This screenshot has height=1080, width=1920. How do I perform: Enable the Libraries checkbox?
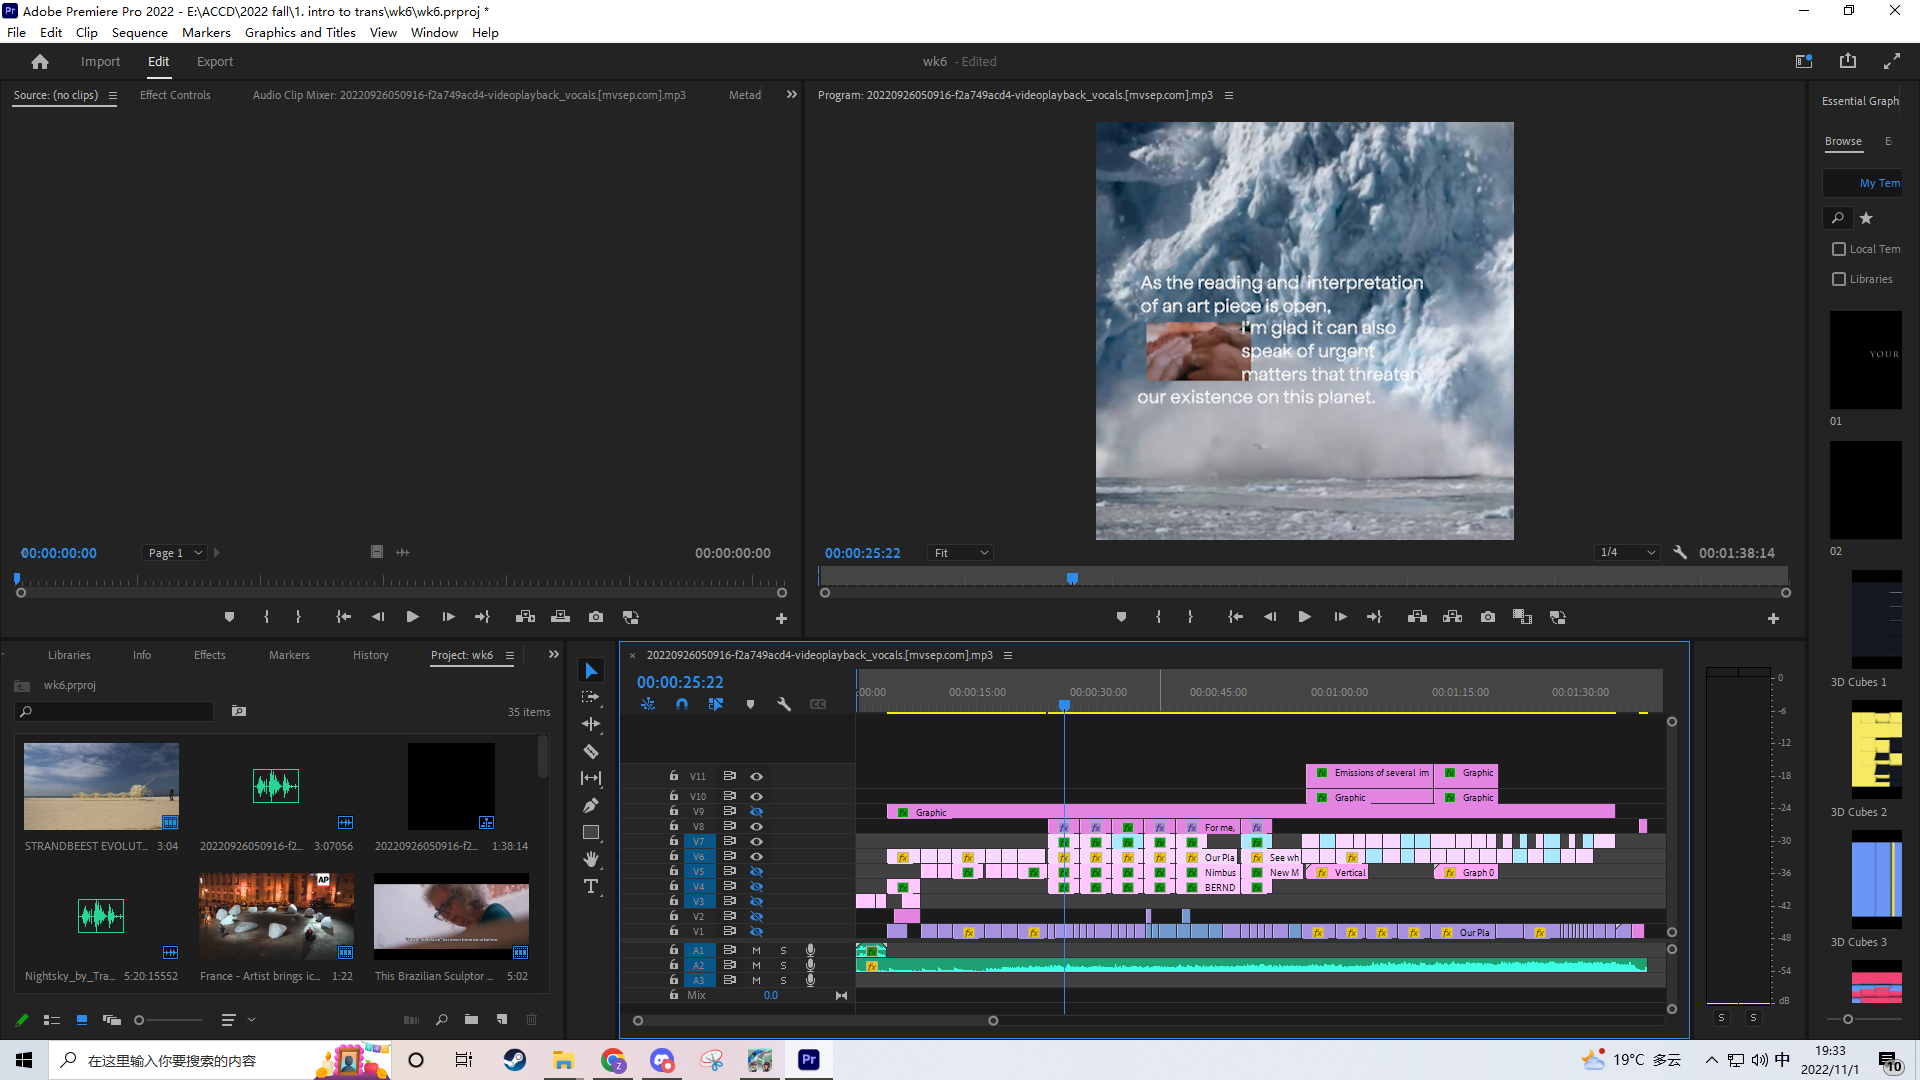click(1839, 279)
